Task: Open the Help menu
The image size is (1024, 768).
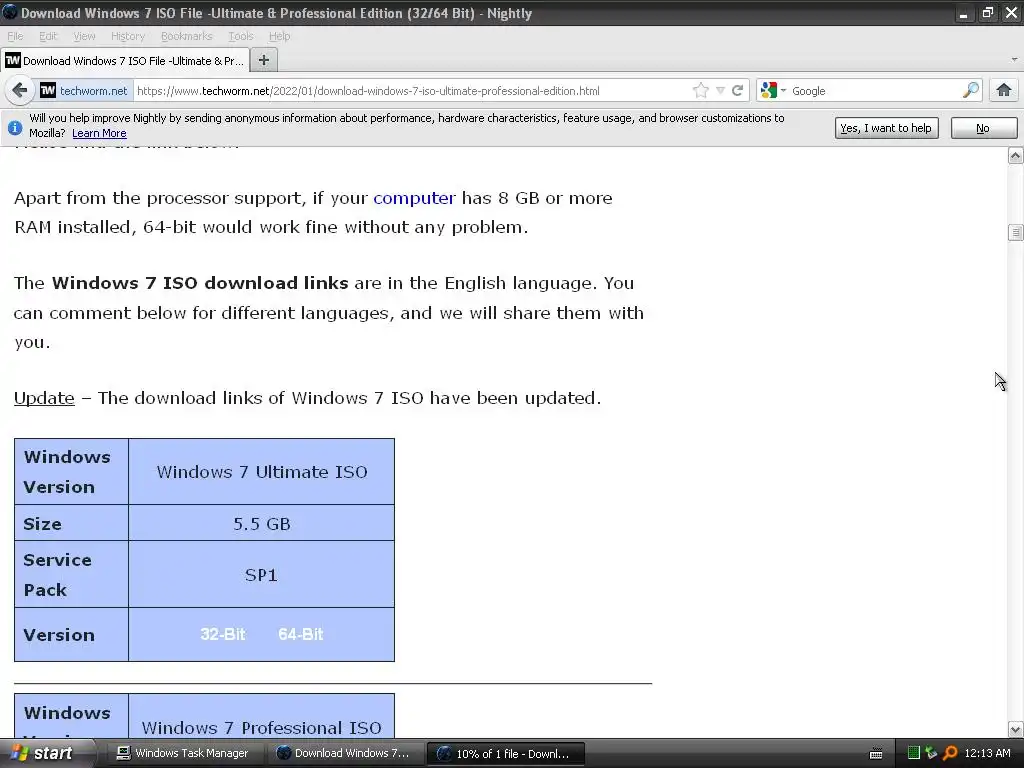Action: pos(280,36)
